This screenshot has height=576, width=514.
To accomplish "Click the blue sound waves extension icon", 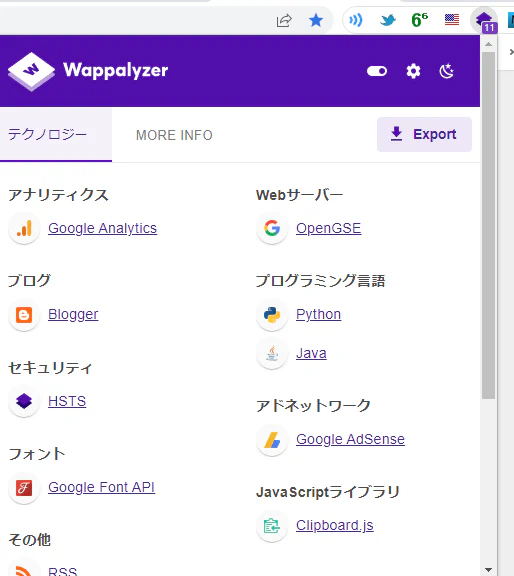I will click(x=355, y=20).
